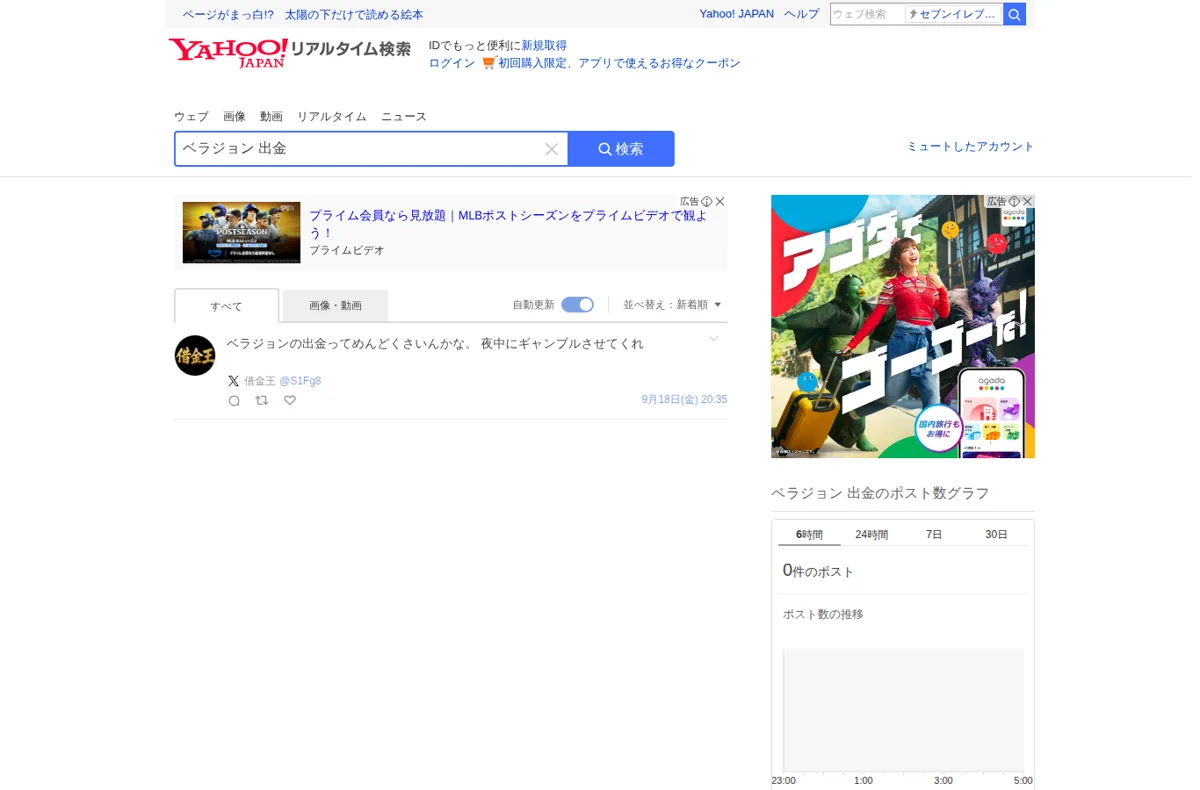Open the Yahoo! JAPAN logo
Screen dimensions: 1200x790
click(227, 52)
